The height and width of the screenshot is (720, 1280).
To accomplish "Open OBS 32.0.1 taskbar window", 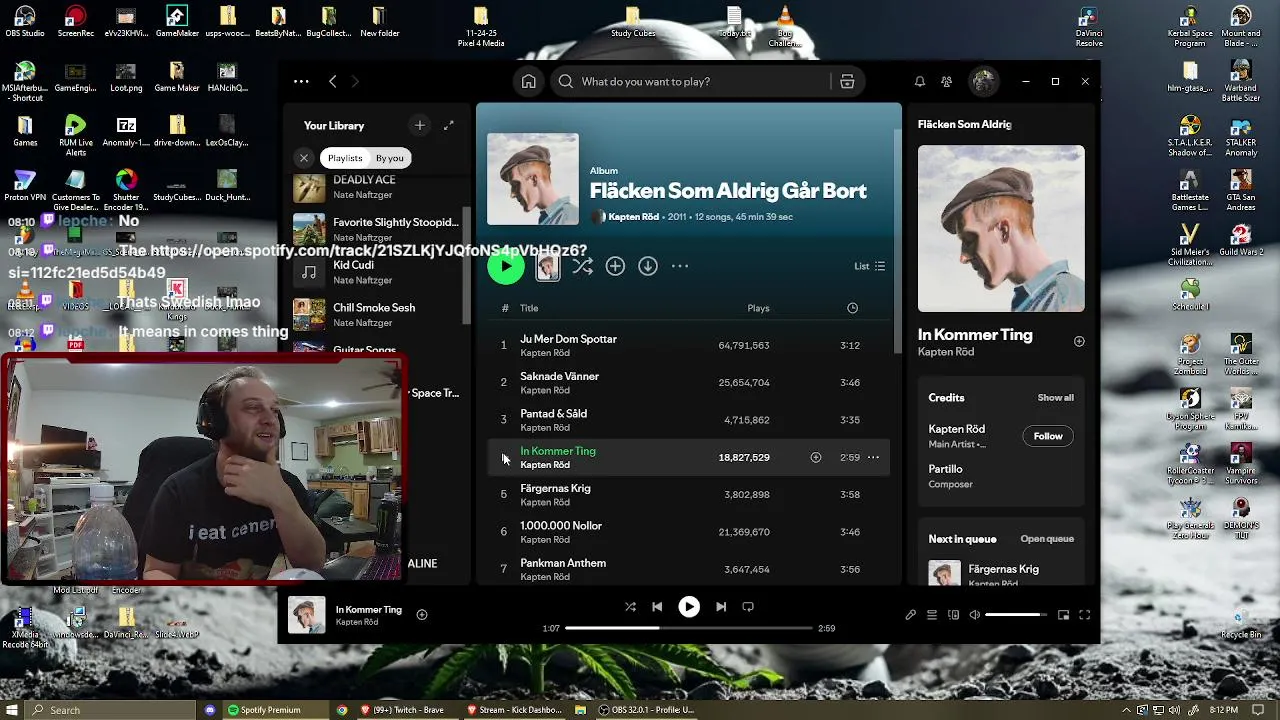I will coord(645,710).
